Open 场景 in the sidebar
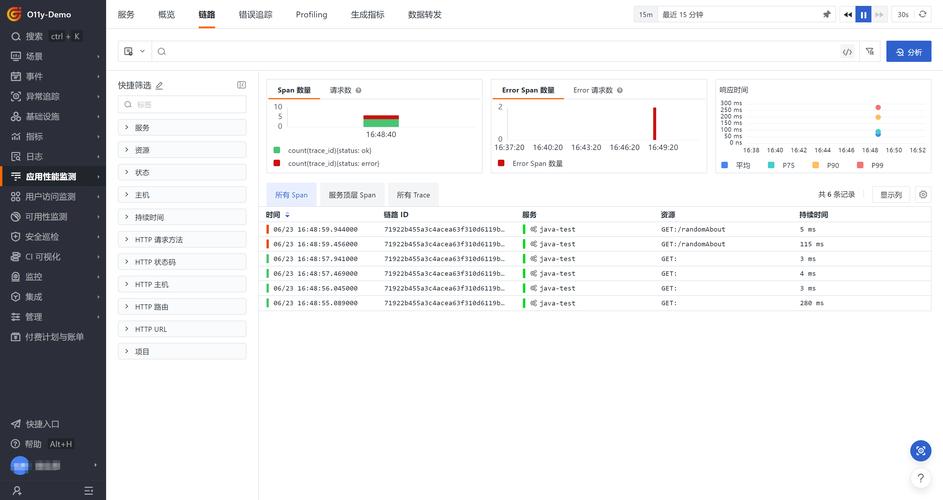The image size is (943, 500). click(x=53, y=57)
